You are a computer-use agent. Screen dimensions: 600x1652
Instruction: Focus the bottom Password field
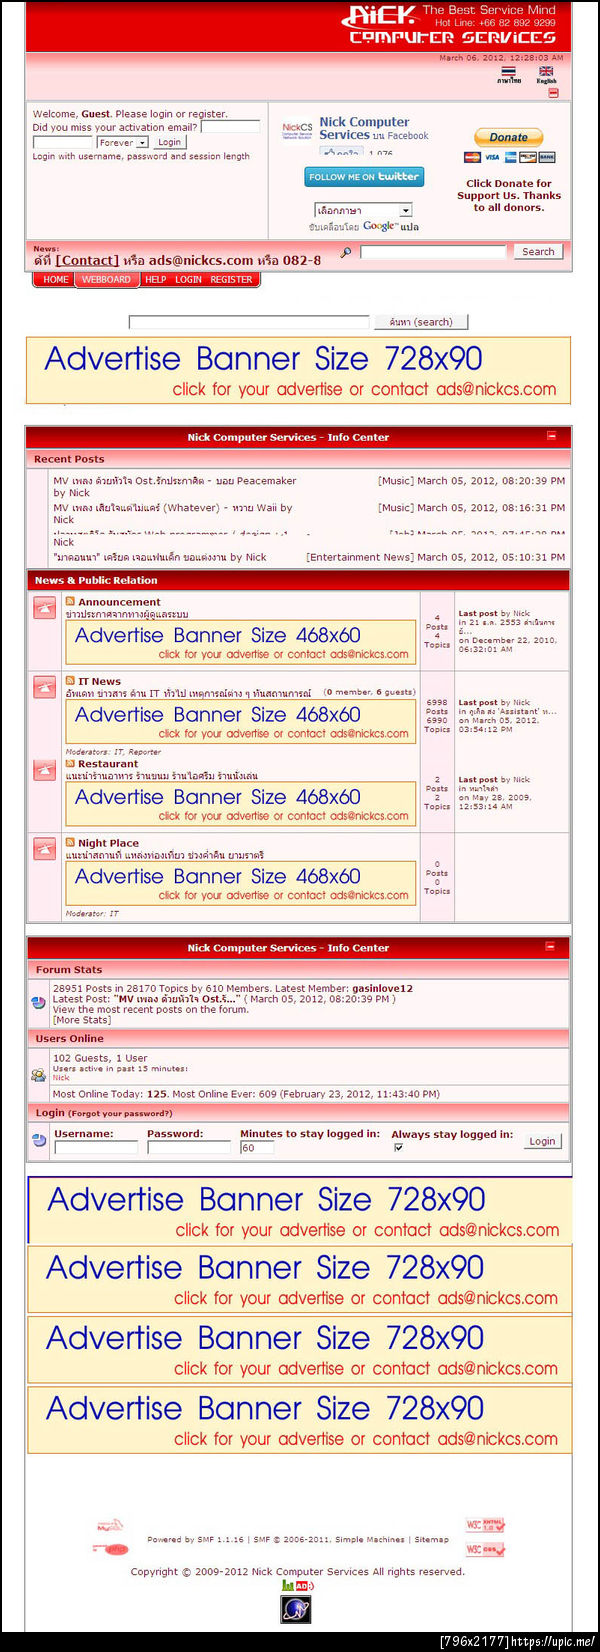tap(188, 1148)
